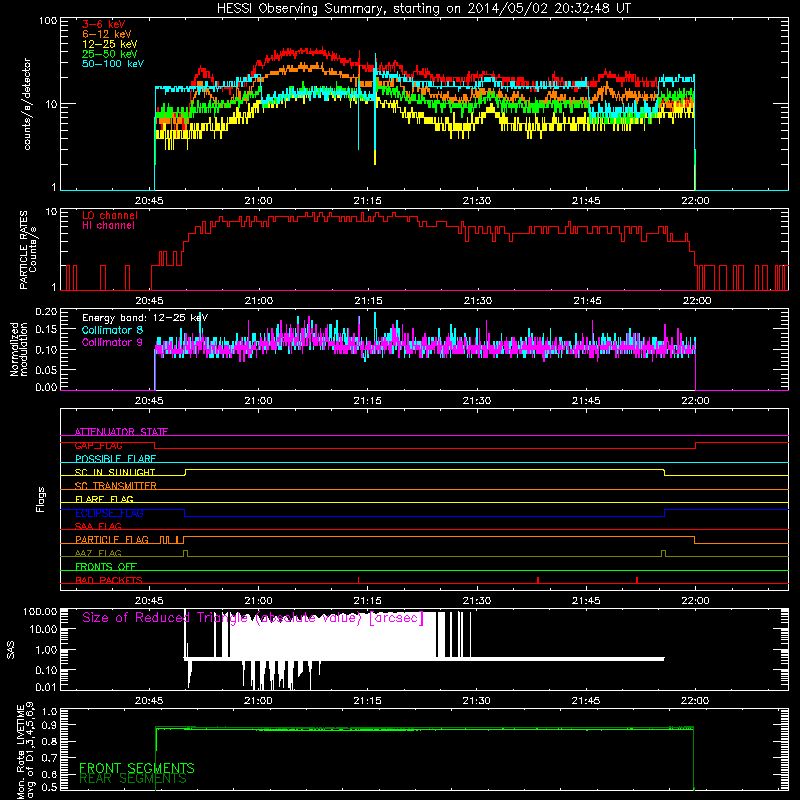Click the 21:30 tick under the Flags panel

477,601
